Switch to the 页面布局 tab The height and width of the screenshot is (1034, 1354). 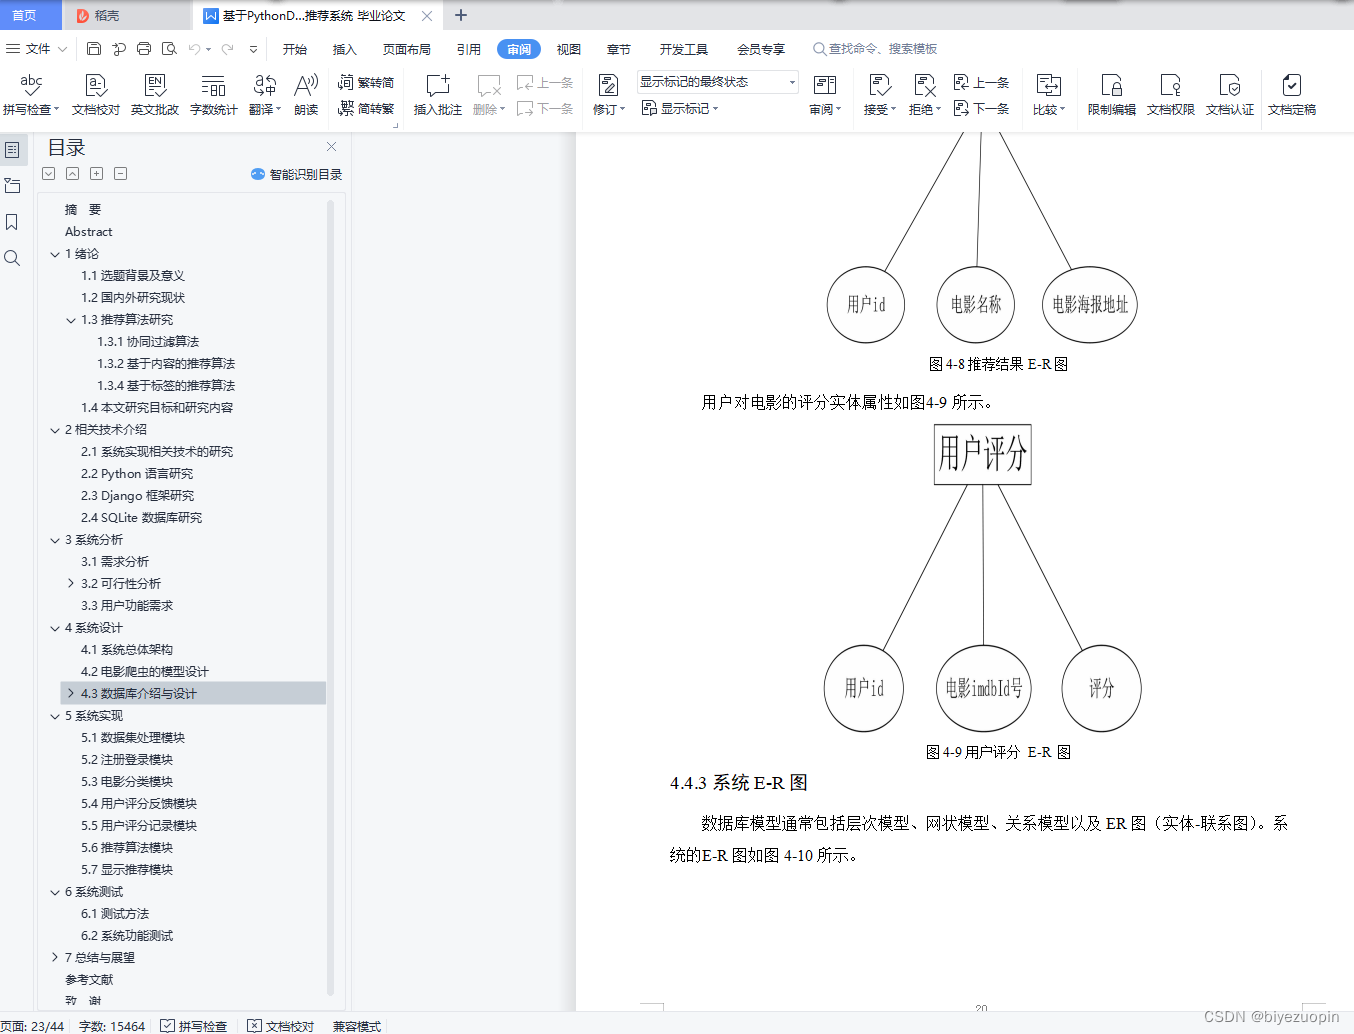click(x=406, y=49)
